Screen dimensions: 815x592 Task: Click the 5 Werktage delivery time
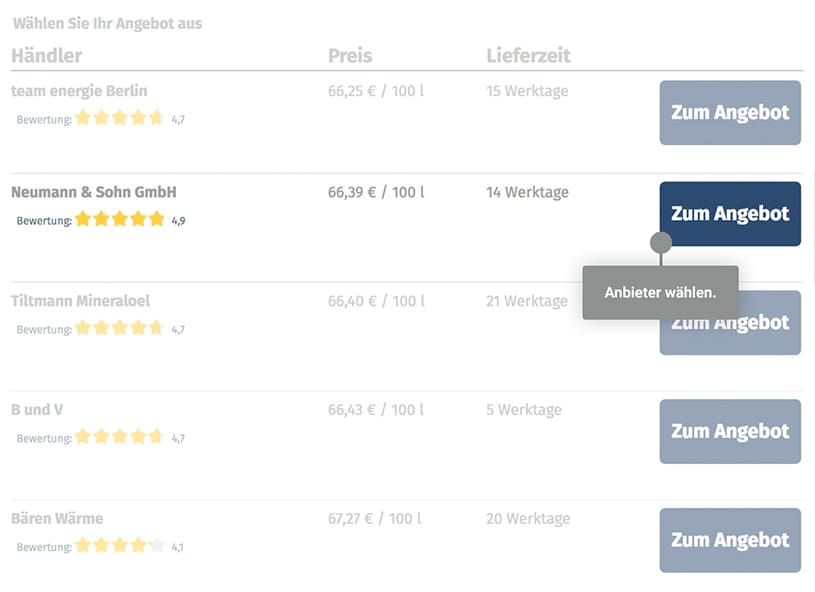[524, 410]
